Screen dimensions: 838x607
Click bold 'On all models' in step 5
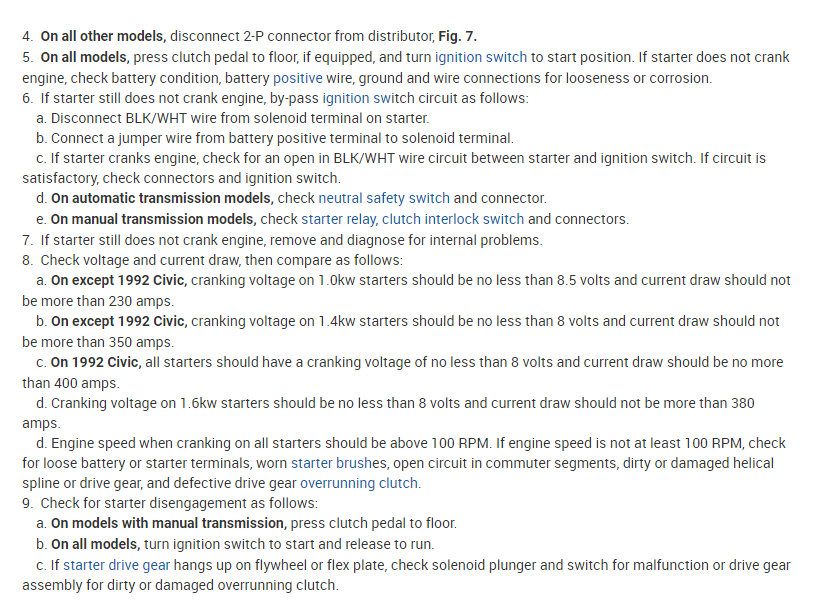coord(84,57)
